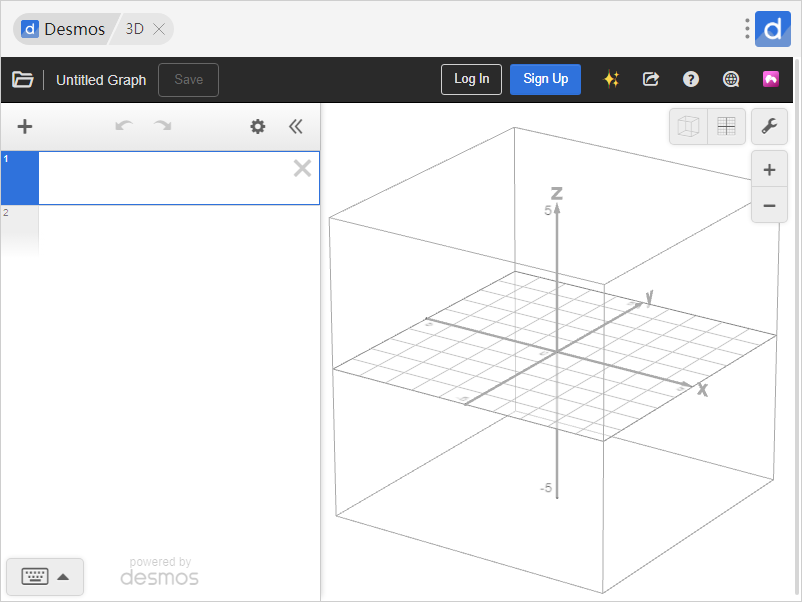Share the graph via share icon
802x602 pixels.
point(651,80)
